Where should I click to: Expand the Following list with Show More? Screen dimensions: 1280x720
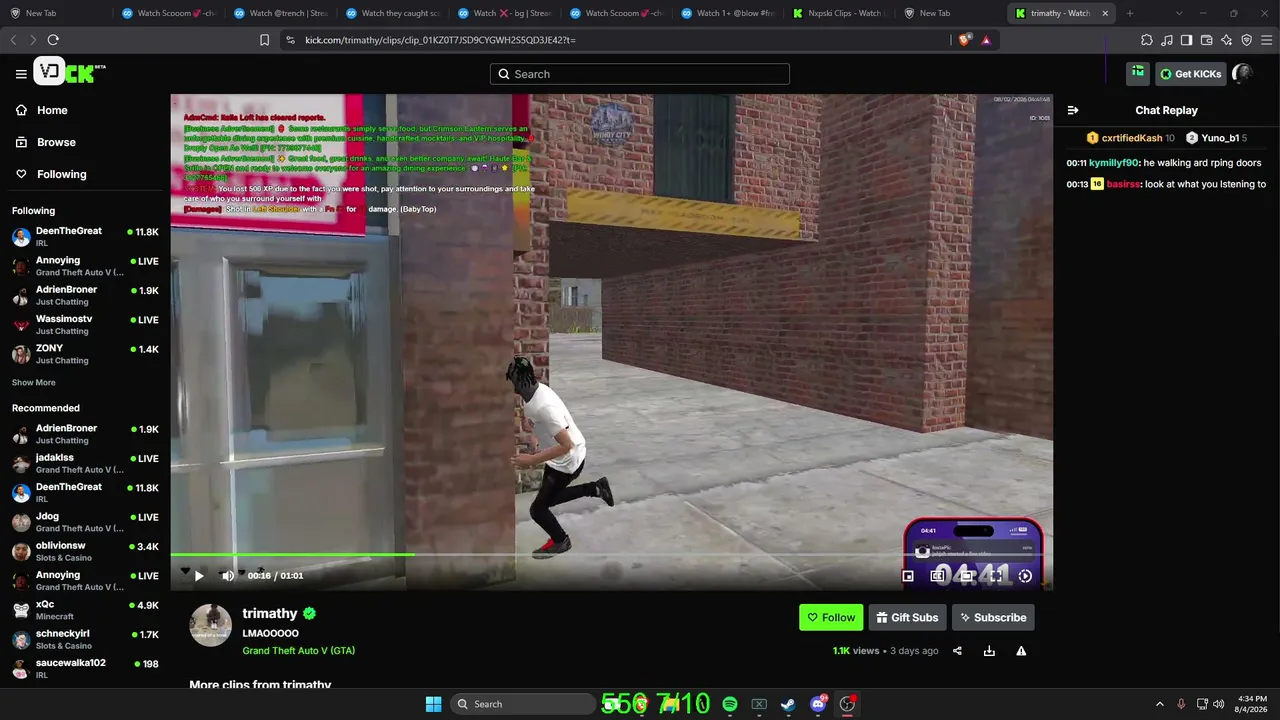(34, 383)
